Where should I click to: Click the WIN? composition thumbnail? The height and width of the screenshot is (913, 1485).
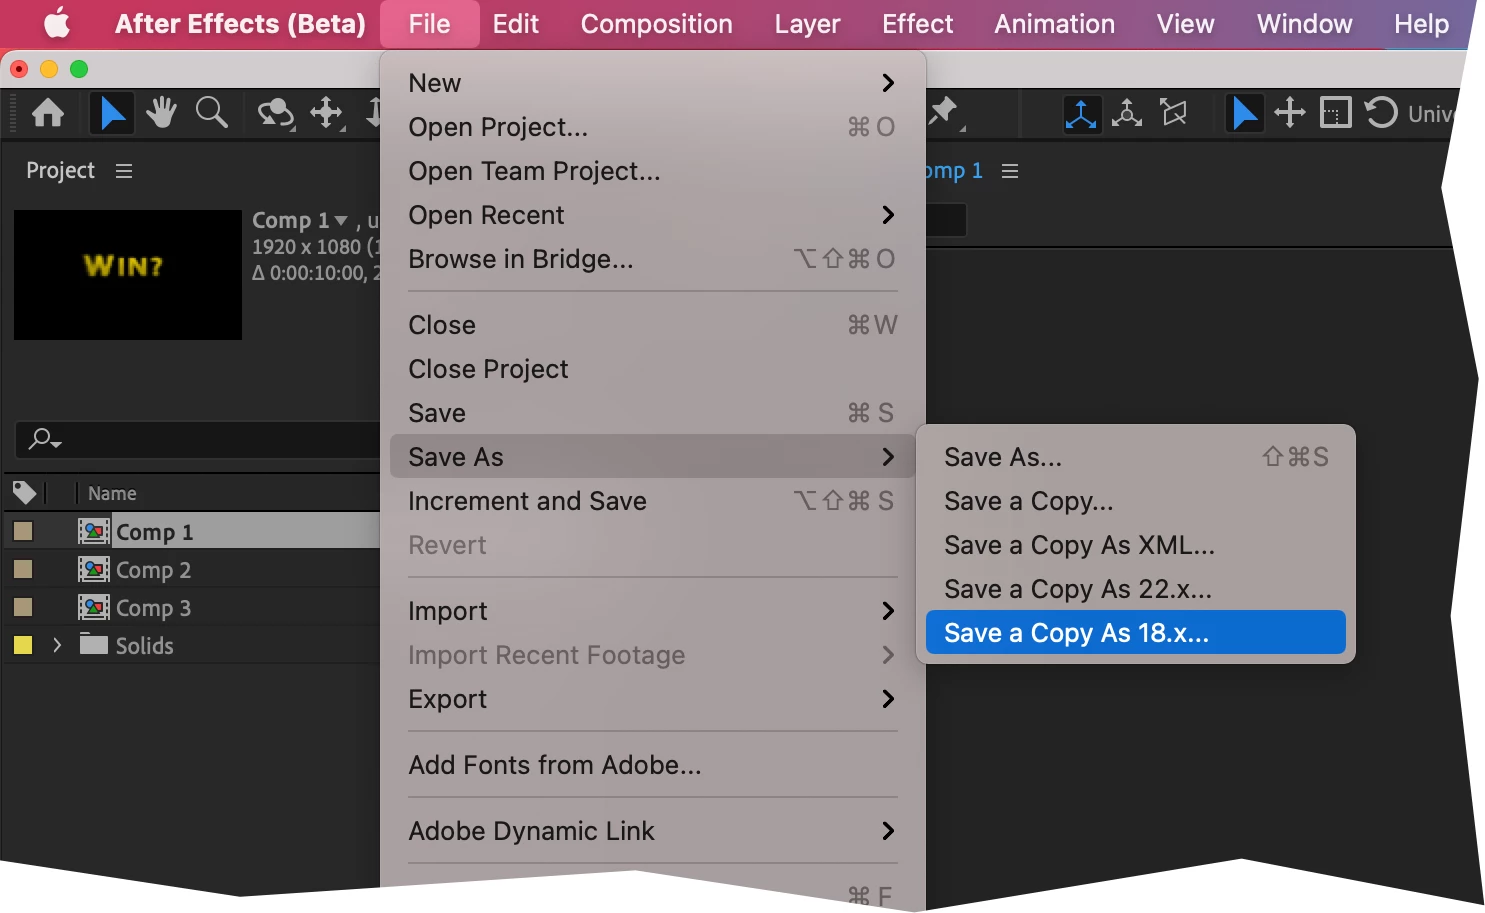128,275
